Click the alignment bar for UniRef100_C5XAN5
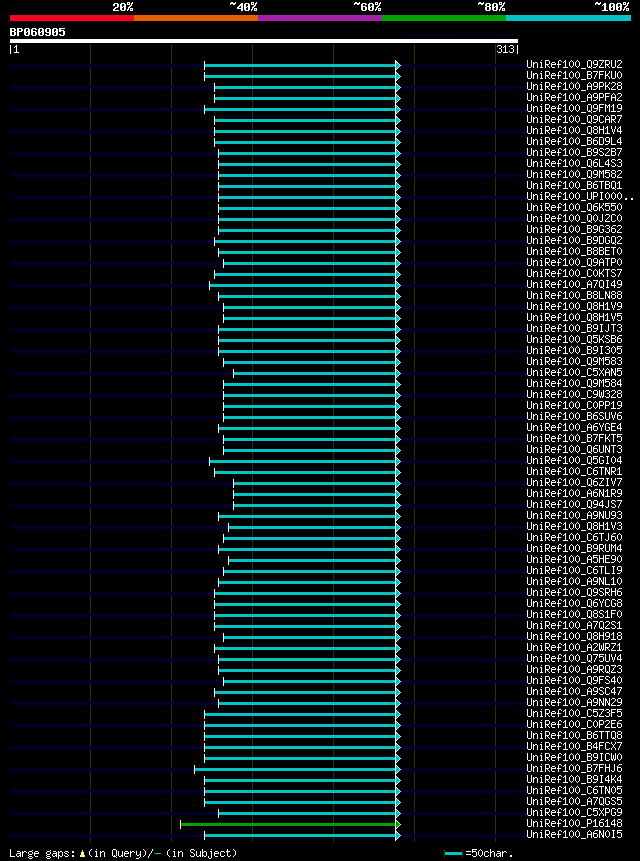The width and height of the screenshot is (640, 861). click(316, 373)
